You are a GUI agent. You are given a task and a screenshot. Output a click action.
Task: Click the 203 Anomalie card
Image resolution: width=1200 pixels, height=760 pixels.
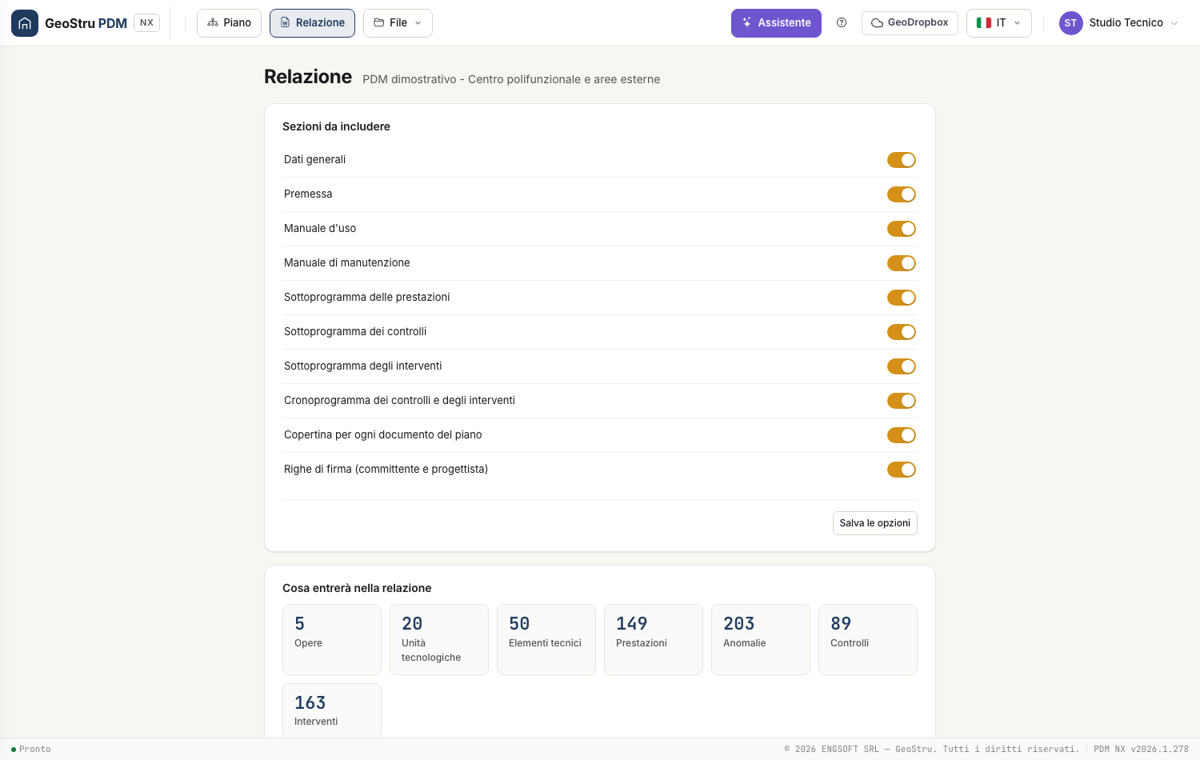click(761, 639)
